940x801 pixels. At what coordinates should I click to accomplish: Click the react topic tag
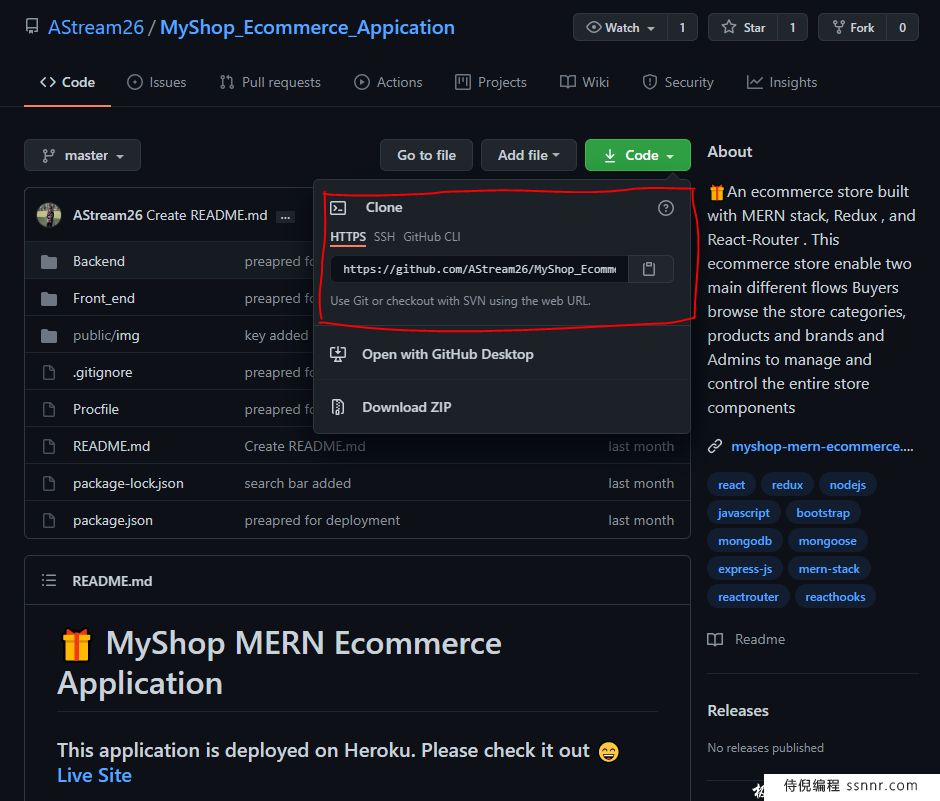pos(731,484)
